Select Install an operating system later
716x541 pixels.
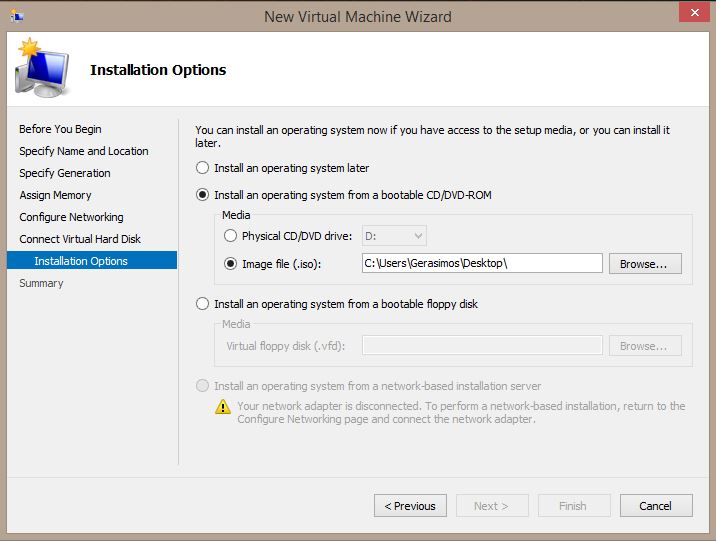pyautogui.click(x=202, y=168)
